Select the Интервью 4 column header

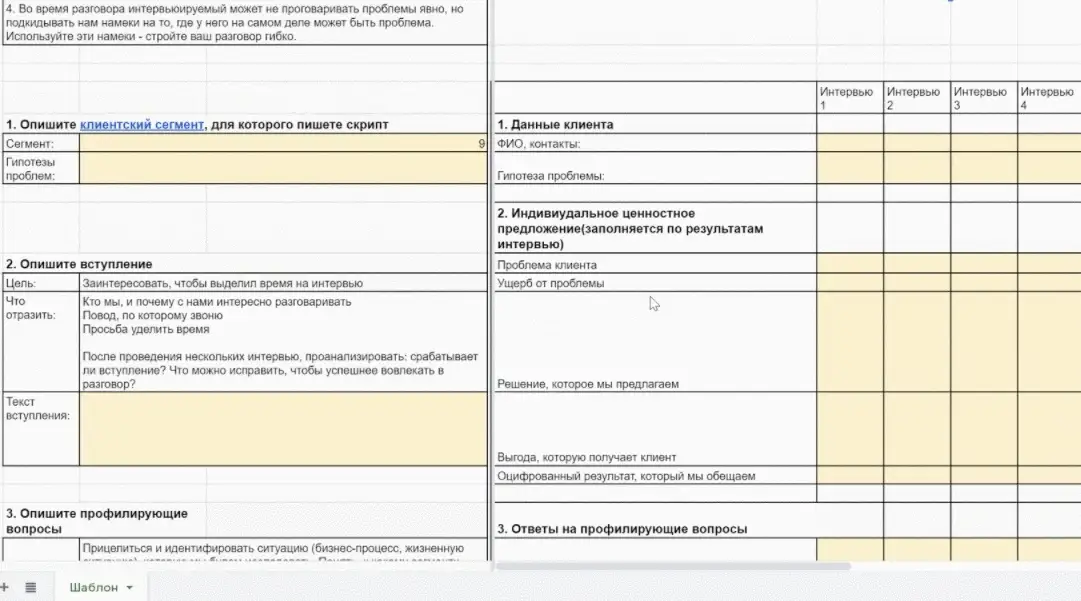1049,98
